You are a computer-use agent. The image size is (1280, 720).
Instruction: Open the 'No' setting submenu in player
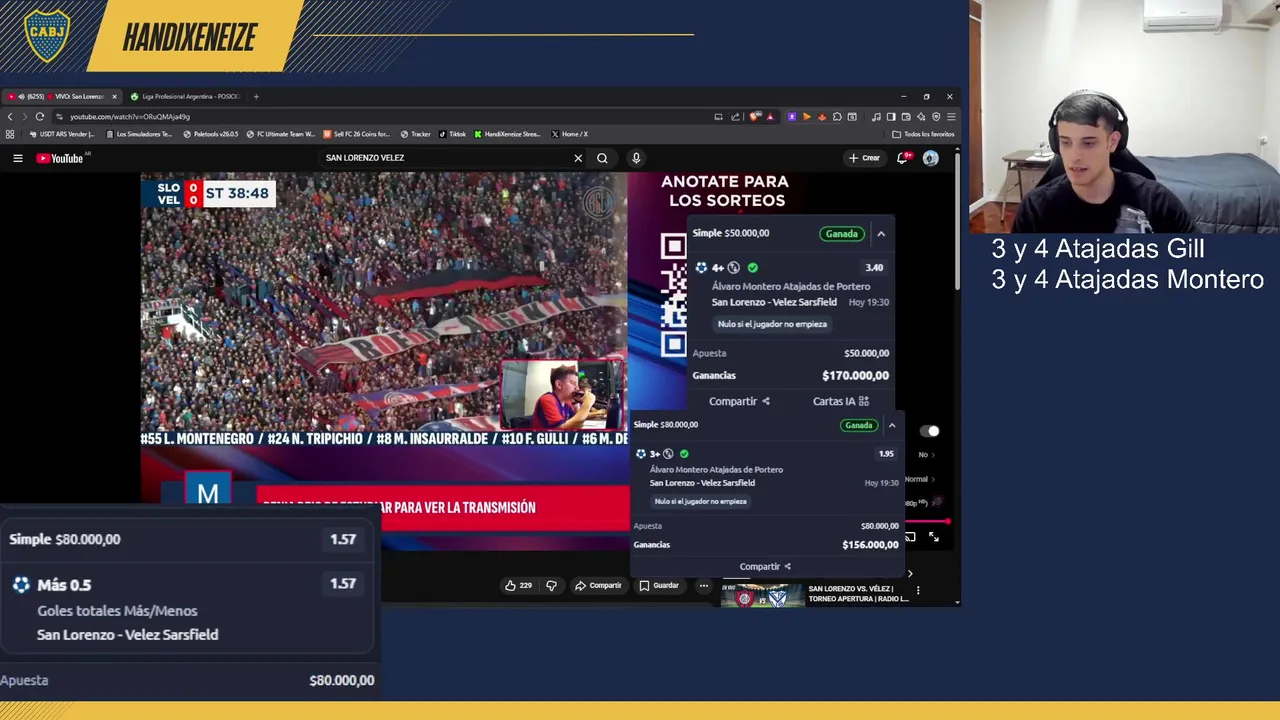tap(926, 455)
